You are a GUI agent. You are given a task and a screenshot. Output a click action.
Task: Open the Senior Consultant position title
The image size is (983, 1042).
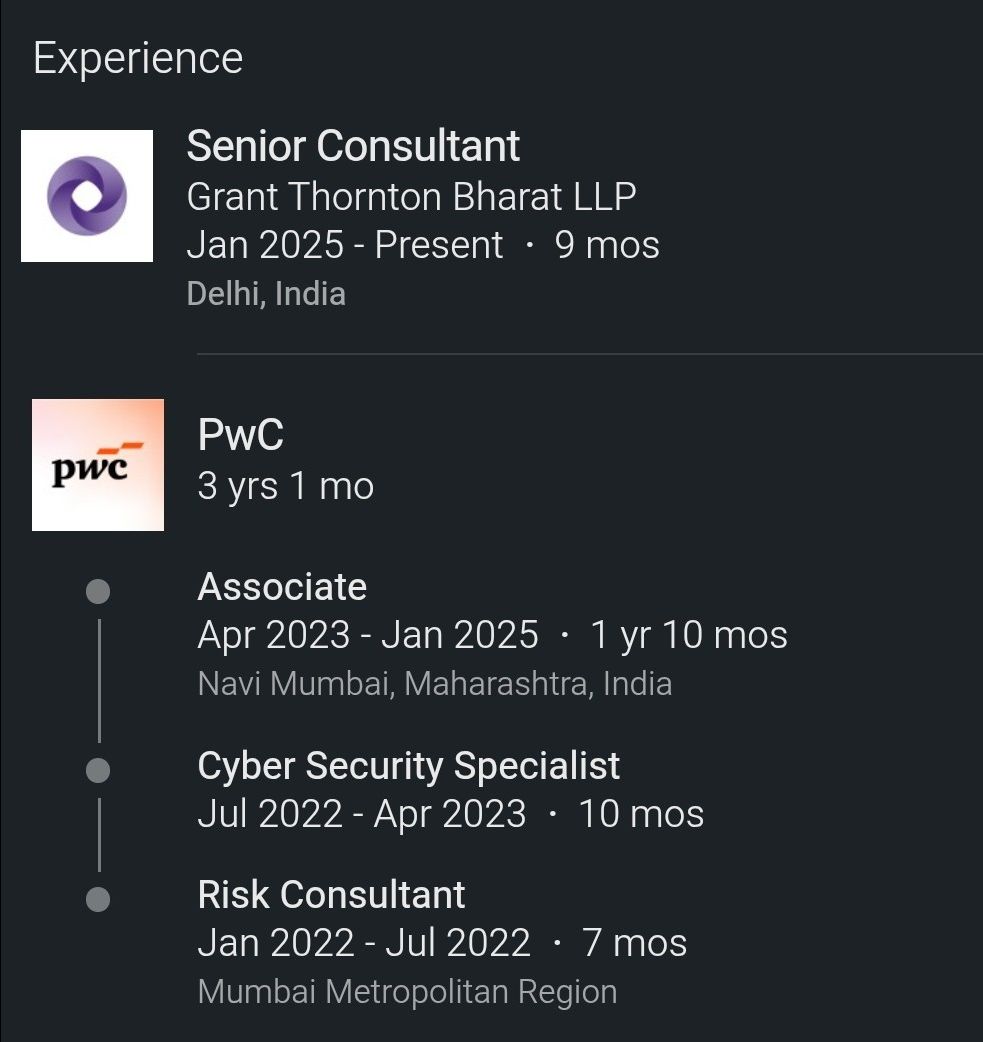pyautogui.click(x=353, y=146)
